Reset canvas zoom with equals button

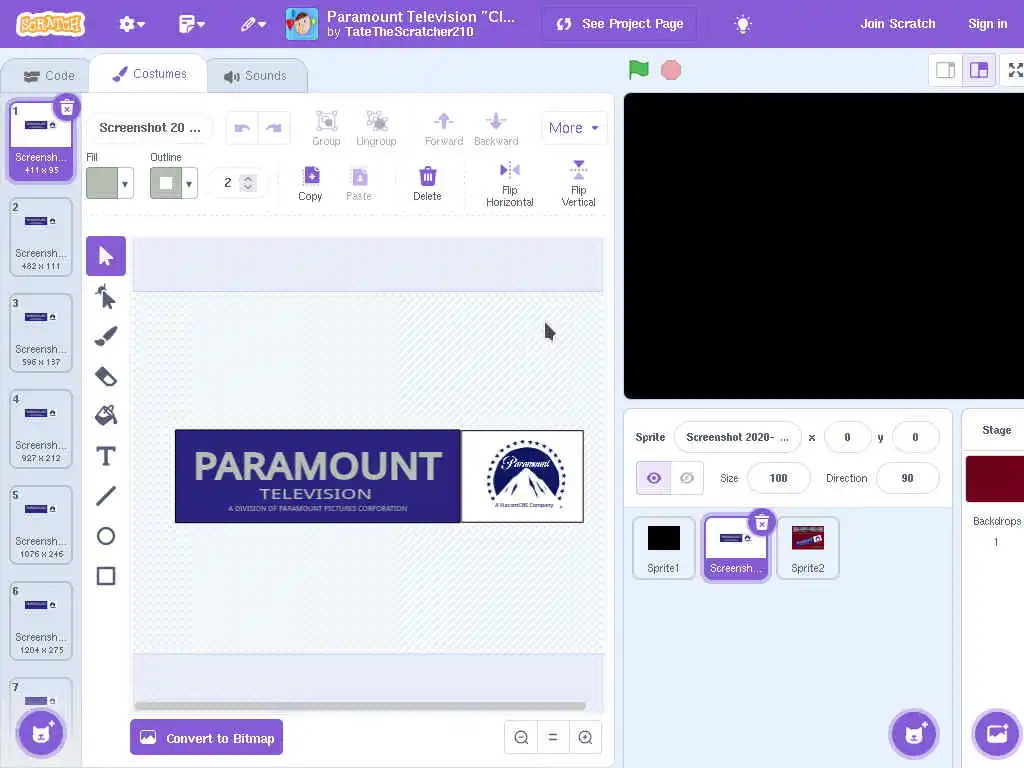(553, 737)
